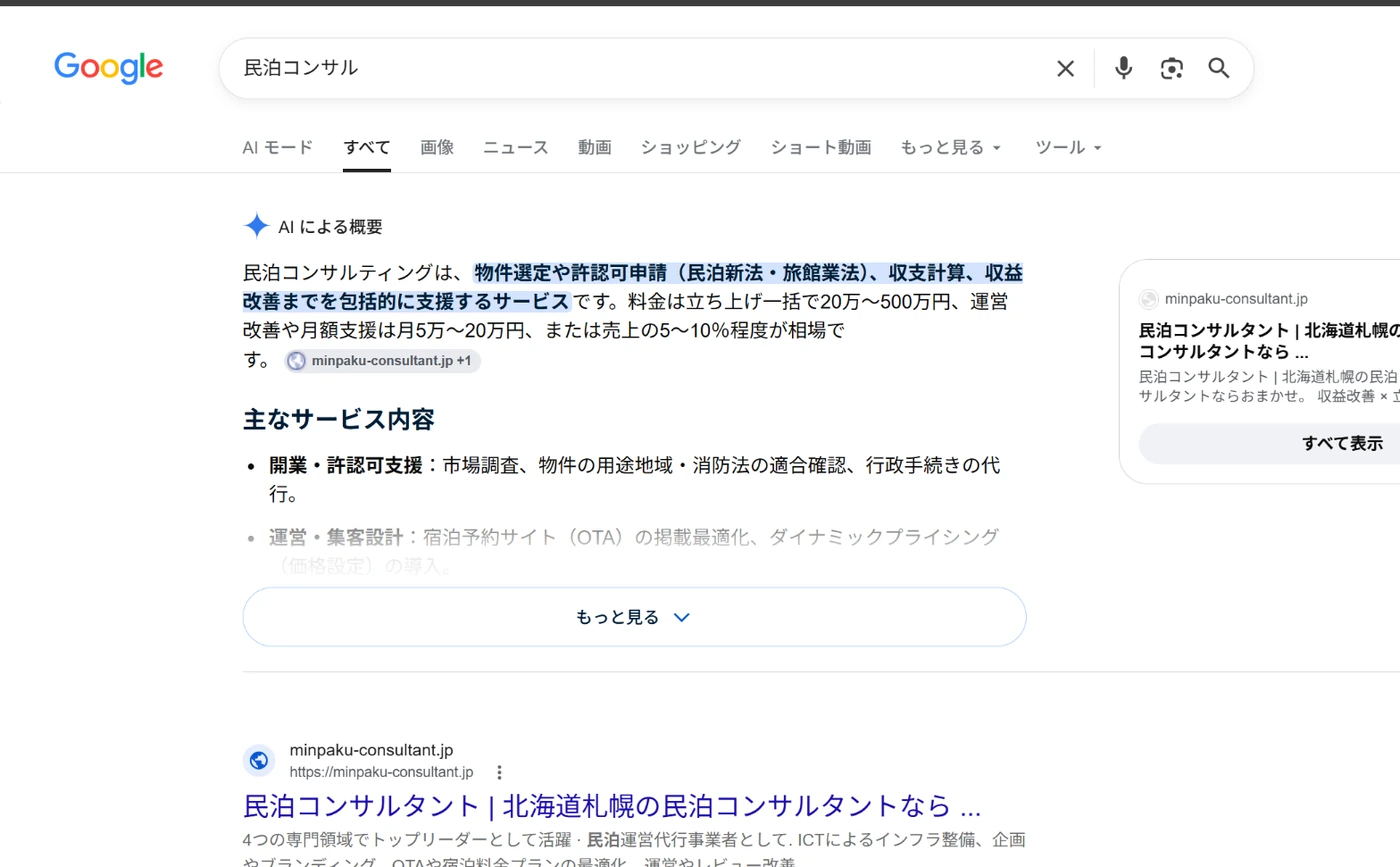Open 民泊コンサルタント | 北海道札幌 result title link

[x=612, y=806]
